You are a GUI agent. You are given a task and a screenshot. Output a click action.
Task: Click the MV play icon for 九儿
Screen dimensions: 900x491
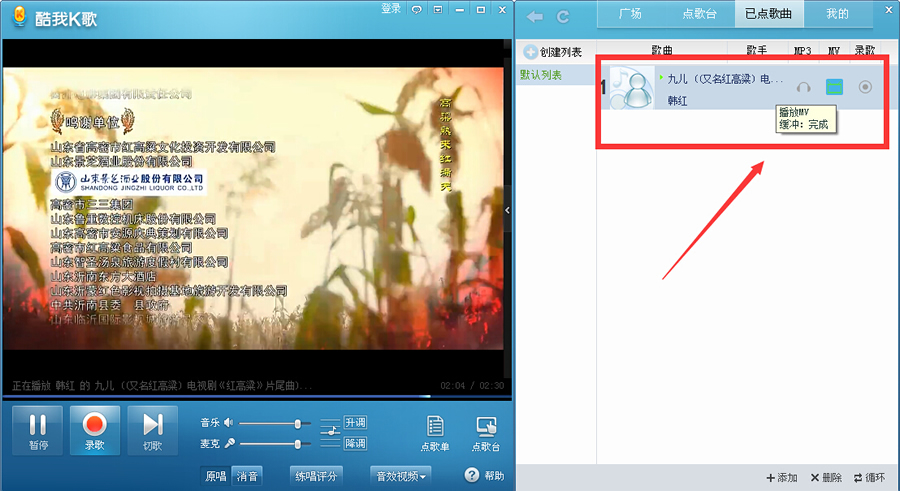point(834,88)
